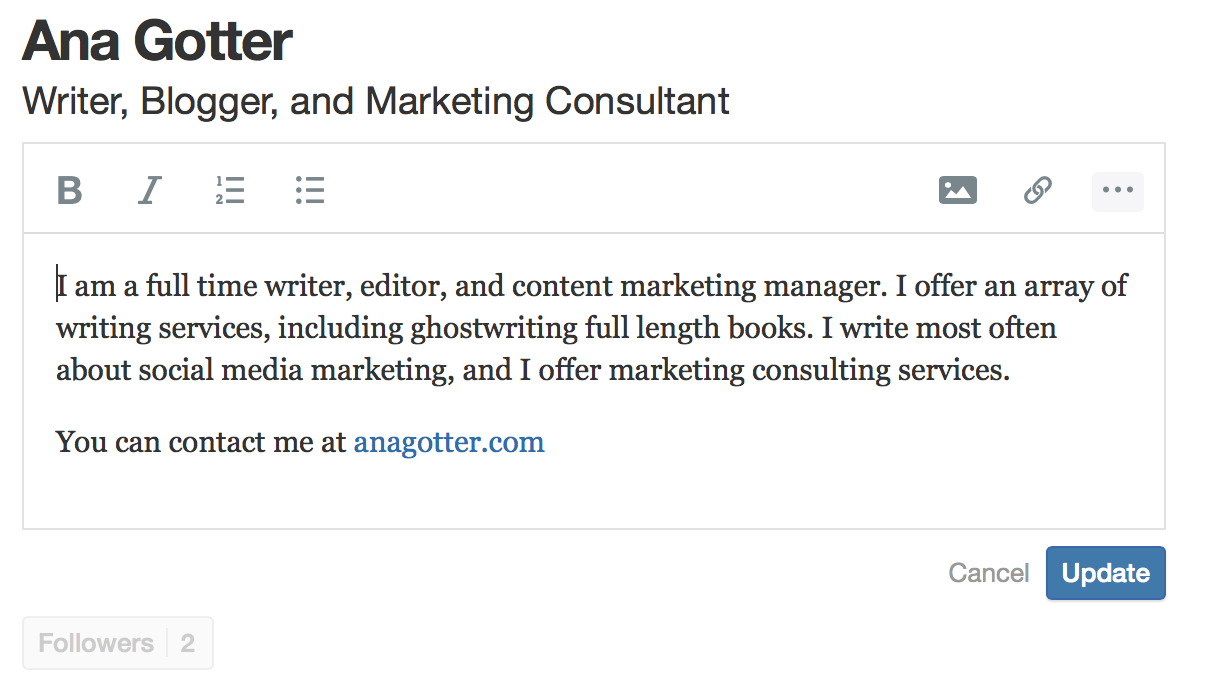Viewport: 1212px width, 700px height.
Task: Add a hyperlink with the chain icon
Action: (x=1038, y=190)
